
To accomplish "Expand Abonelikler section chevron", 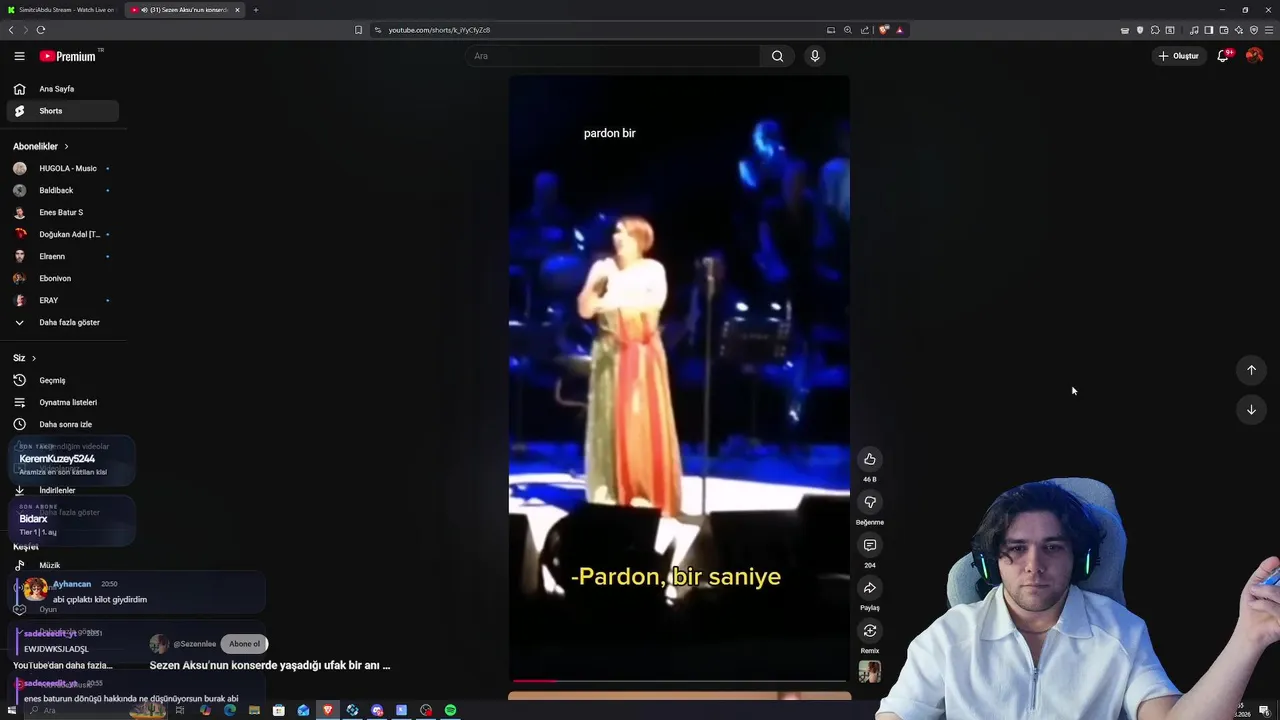I will point(66,146).
